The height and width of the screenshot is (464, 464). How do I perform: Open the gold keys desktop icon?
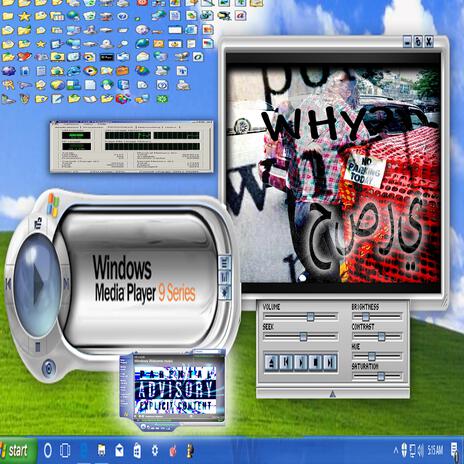[8, 85]
